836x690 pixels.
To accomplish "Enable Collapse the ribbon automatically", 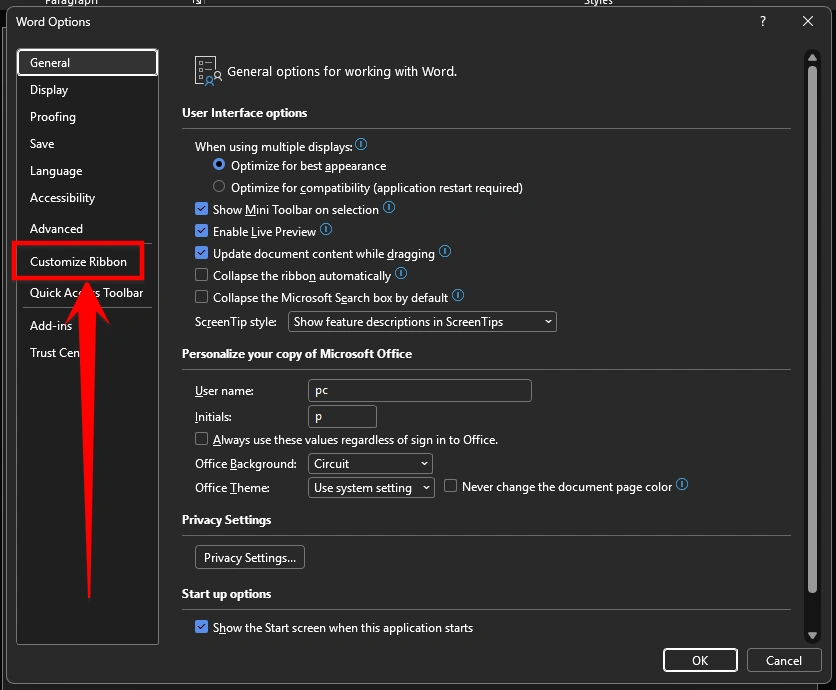I will (x=201, y=275).
